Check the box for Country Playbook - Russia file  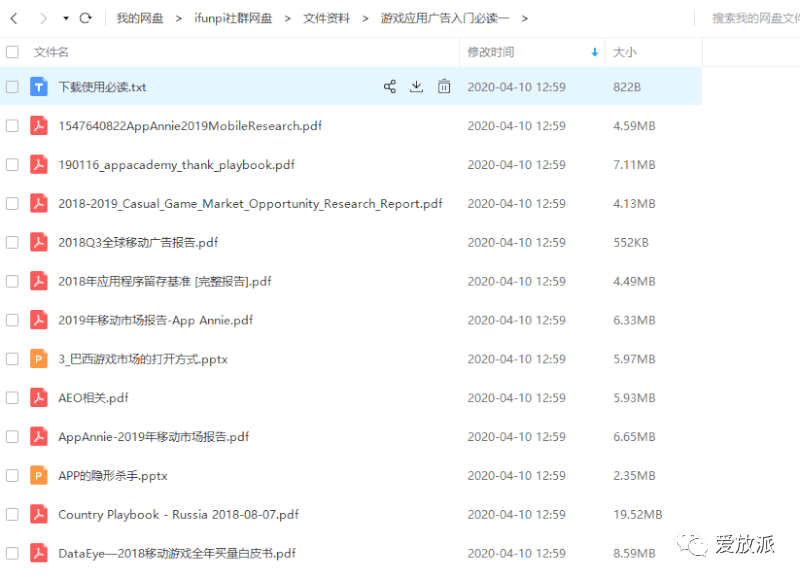pos(12,514)
